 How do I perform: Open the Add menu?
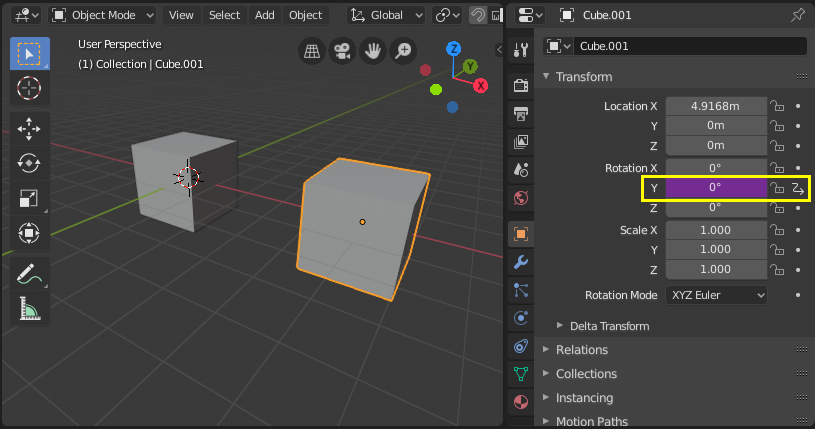[264, 15]
